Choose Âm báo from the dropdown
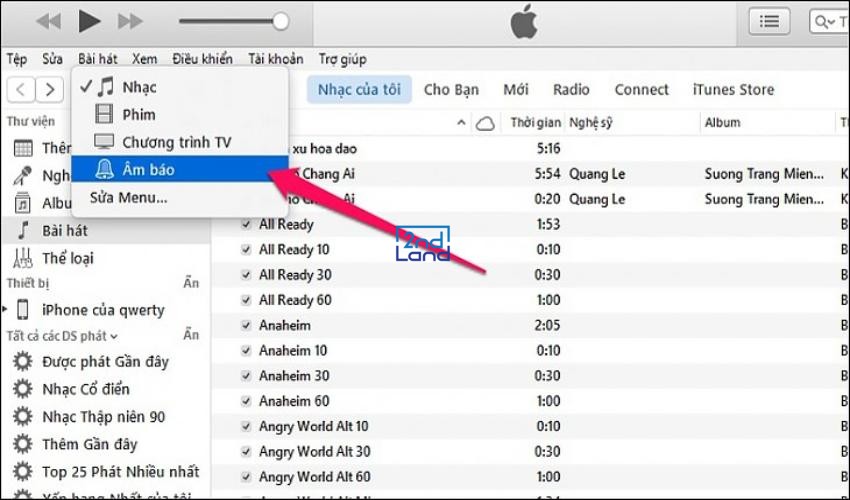This screenshot has width=850, height=500. pyautogui.click(x=179, y=169)
